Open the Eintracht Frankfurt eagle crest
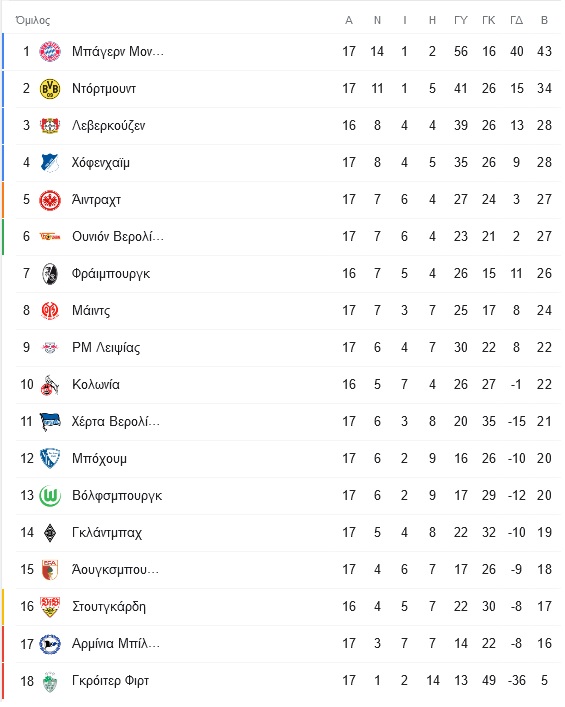565x707 pixels. coord(50,200)
